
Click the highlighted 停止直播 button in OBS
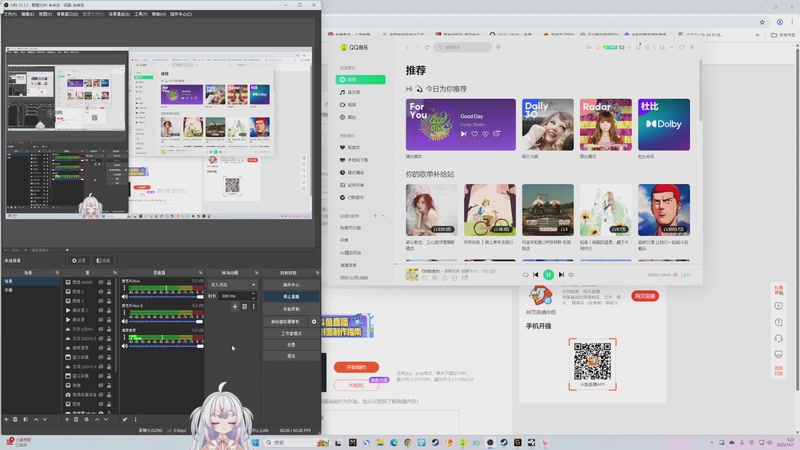[x=291, y=296]
